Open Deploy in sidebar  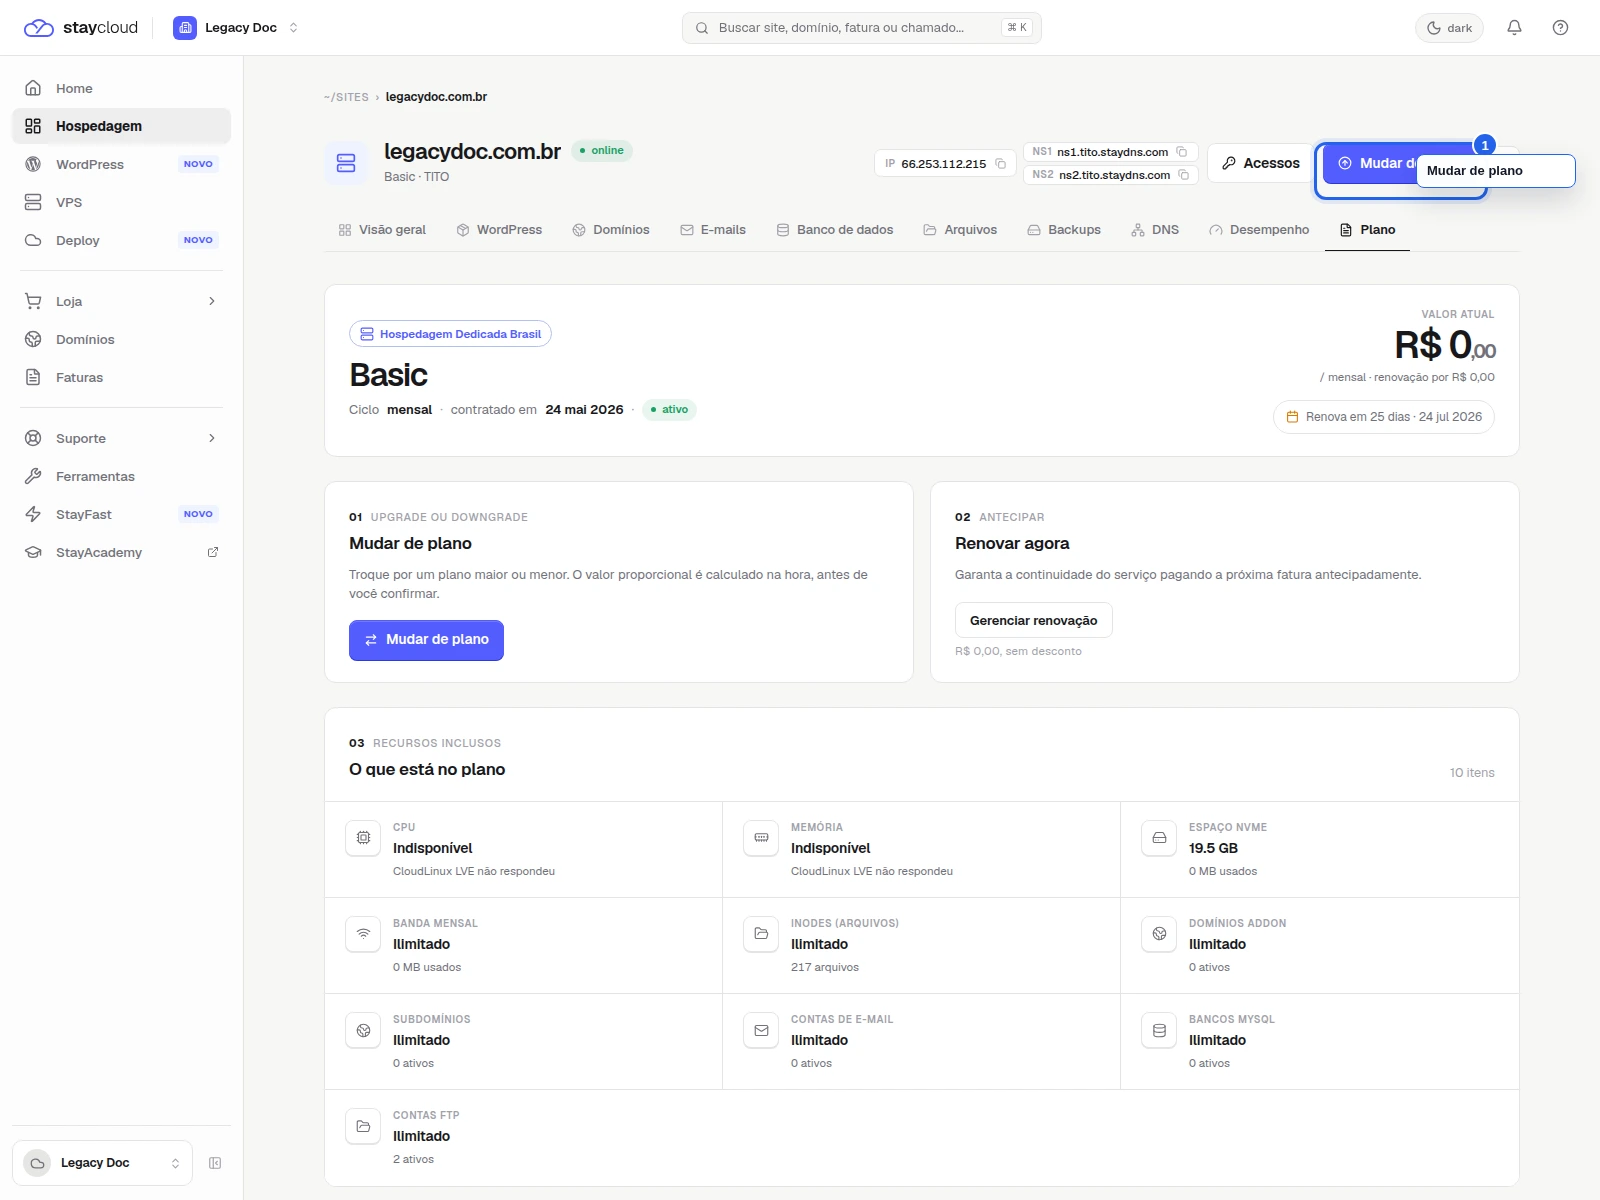(x=121, y=240)
